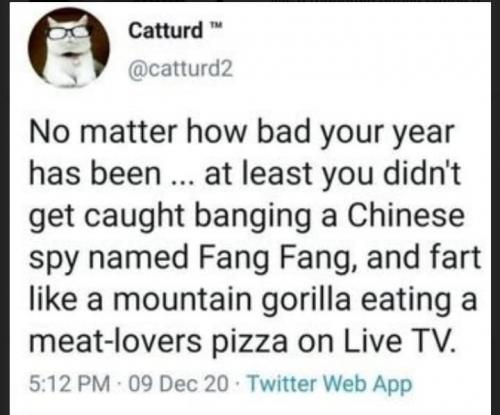Click the phrase 'meat-lovers pizza'

point(158,341)
